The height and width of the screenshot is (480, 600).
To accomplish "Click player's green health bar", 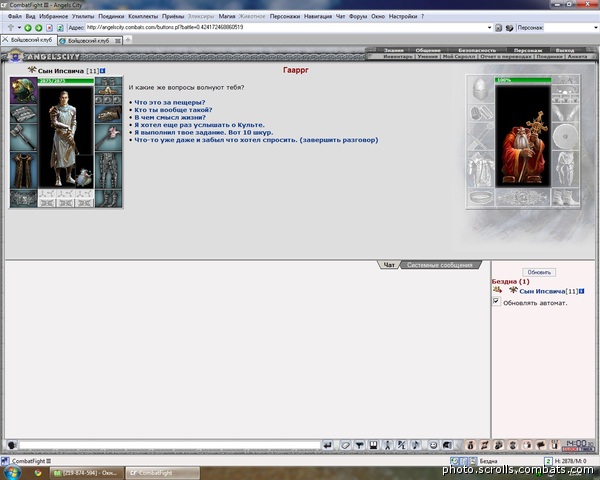I will coord(66,81).
